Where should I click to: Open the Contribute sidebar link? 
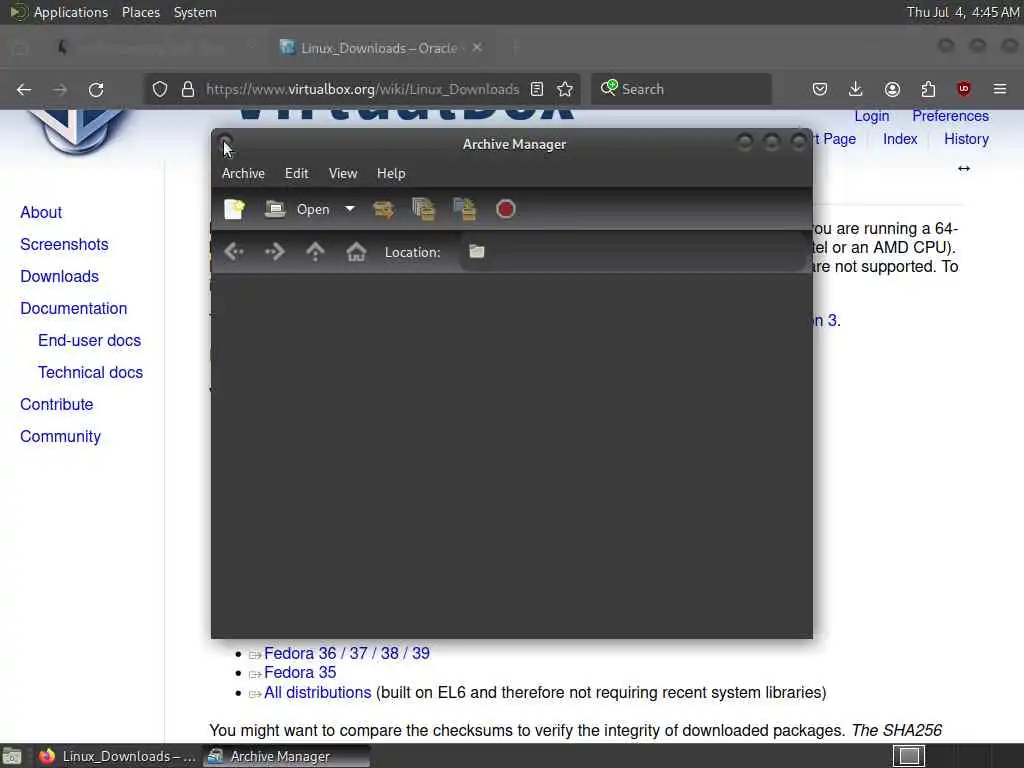(x=56, y=404)
